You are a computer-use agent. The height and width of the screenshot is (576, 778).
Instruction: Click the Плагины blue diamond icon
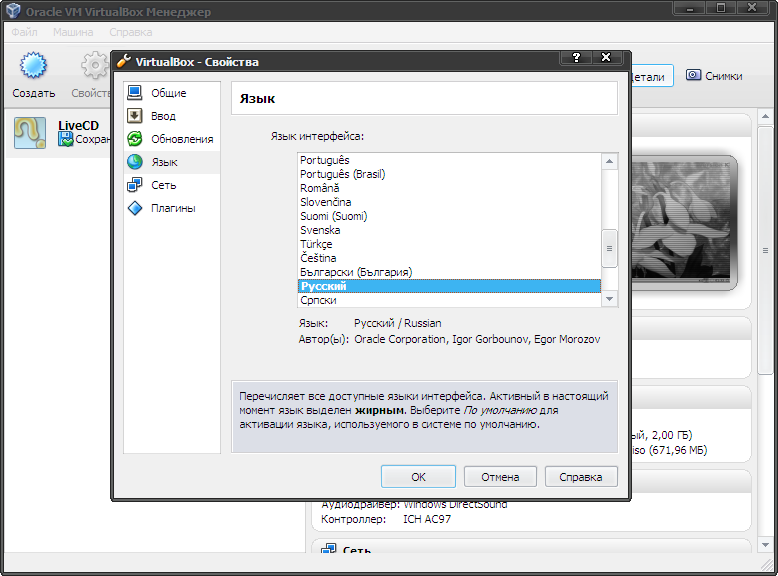[x=134, y=208]
